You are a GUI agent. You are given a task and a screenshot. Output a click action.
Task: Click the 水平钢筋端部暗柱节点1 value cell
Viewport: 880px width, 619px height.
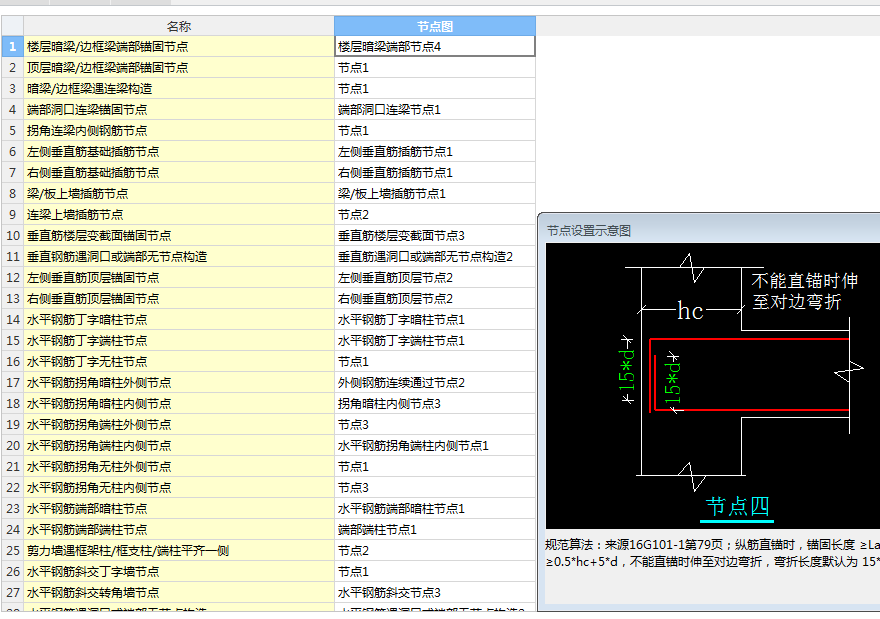pyautogui.click(x=435, y=508)
